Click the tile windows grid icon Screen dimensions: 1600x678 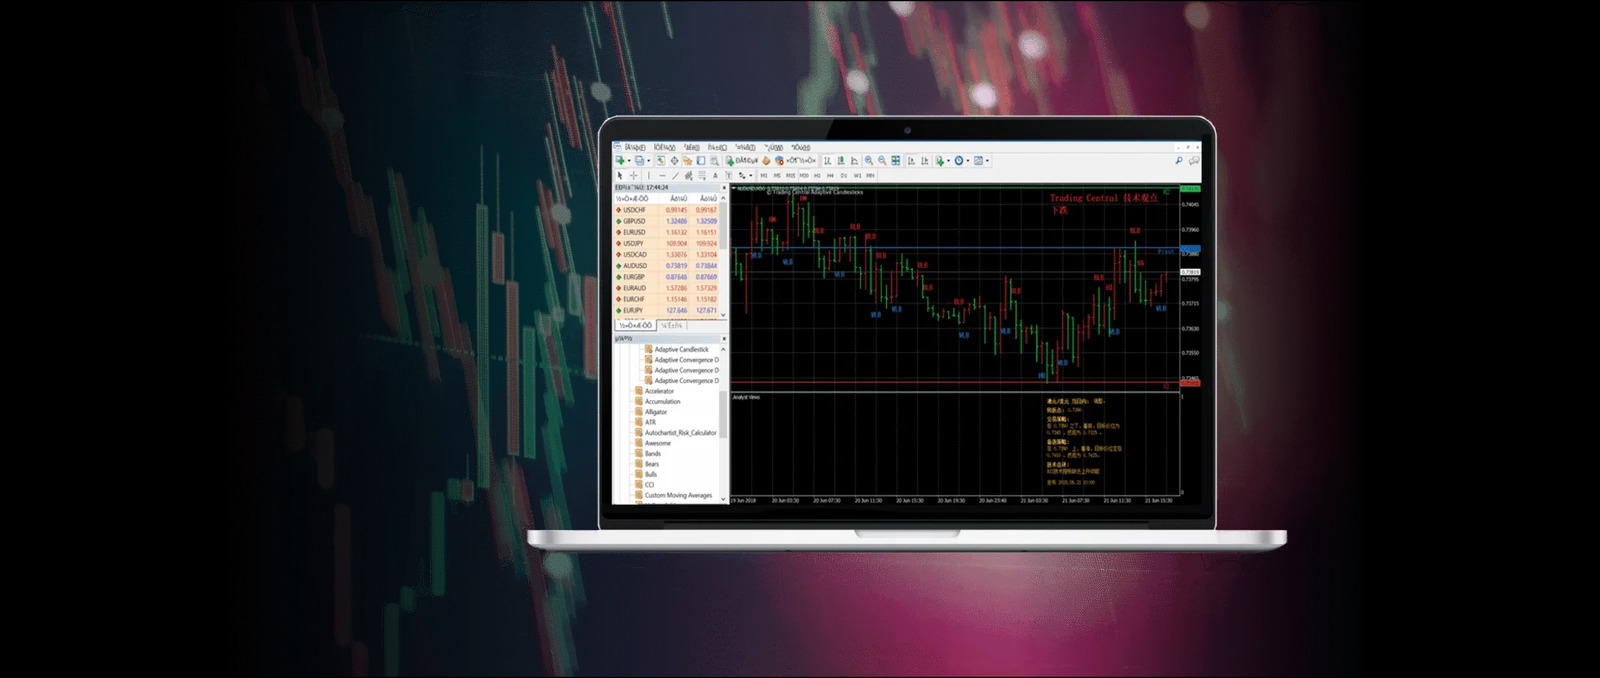pyautogui.click(x=896, y=161)
